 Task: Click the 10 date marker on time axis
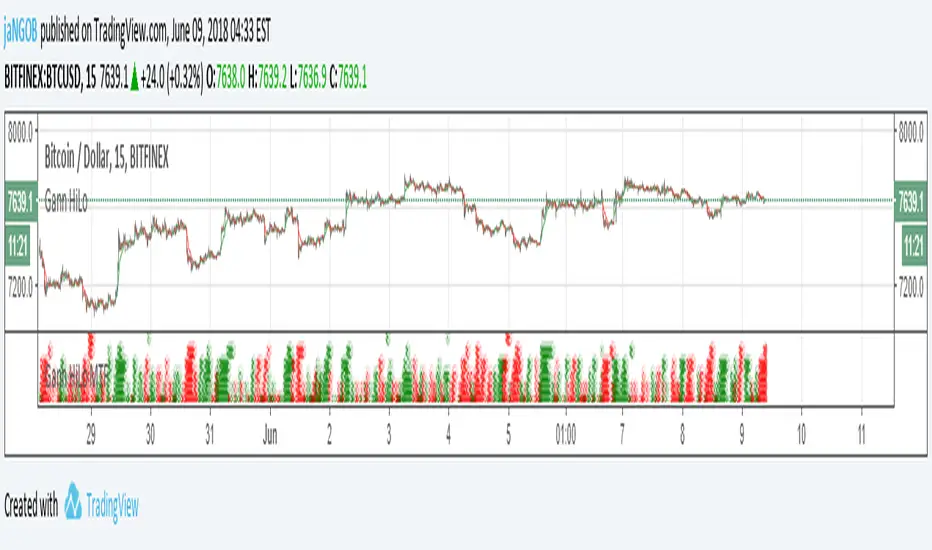coord(801,435)
